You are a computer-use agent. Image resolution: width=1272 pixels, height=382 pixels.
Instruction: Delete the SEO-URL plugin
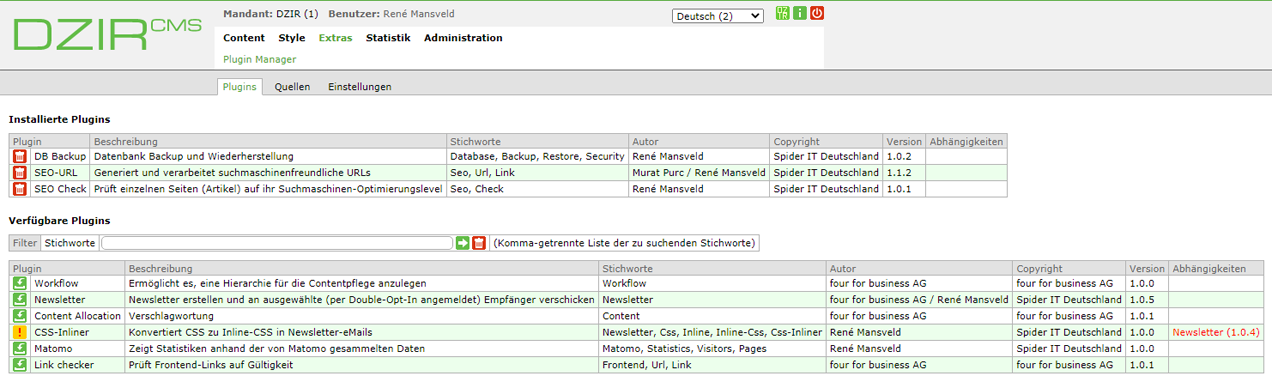point(19,173)
